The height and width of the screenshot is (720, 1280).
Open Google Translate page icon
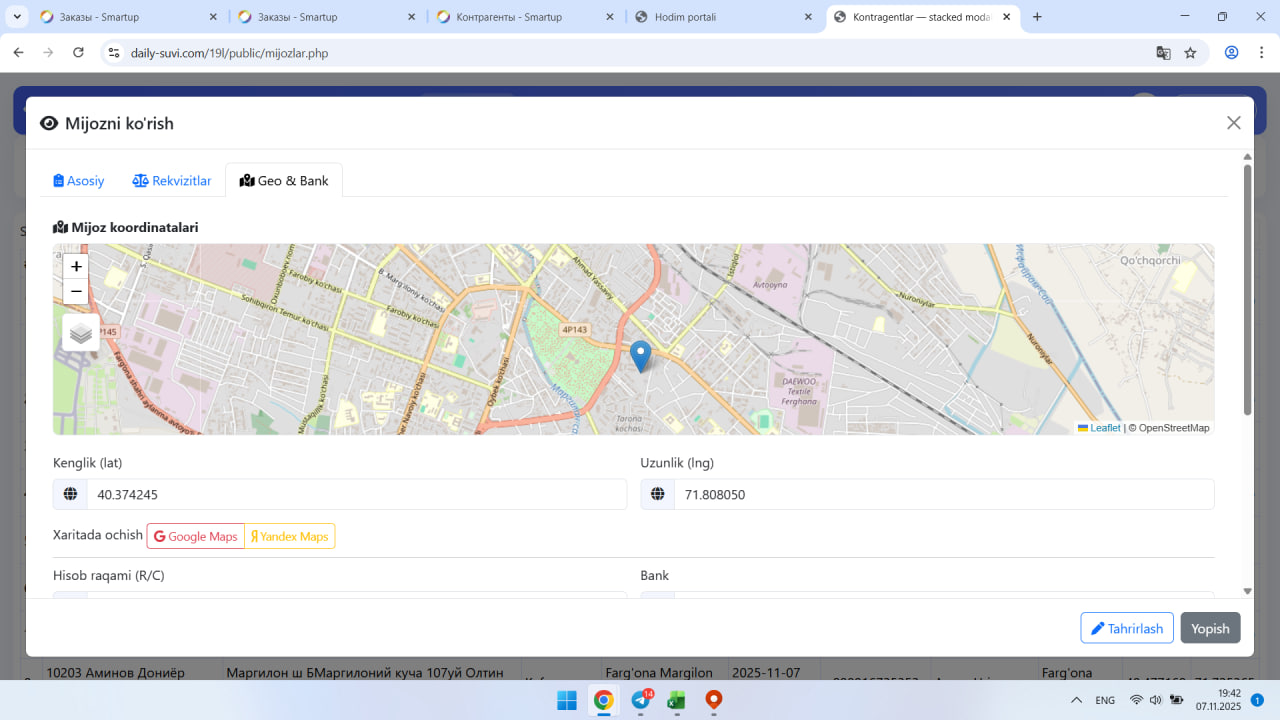point(1163,53)
